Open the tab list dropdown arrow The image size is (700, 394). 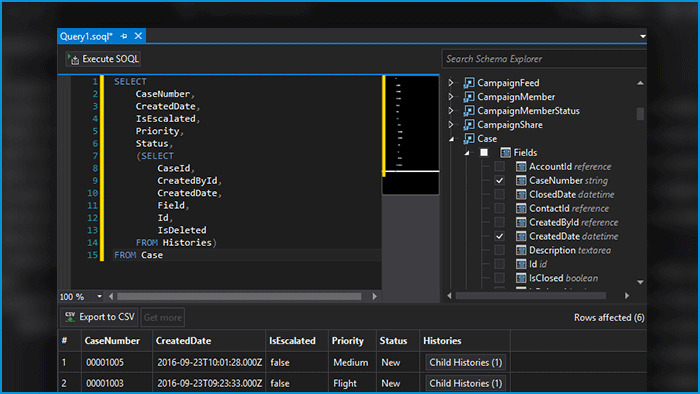[x=642, y=36]
